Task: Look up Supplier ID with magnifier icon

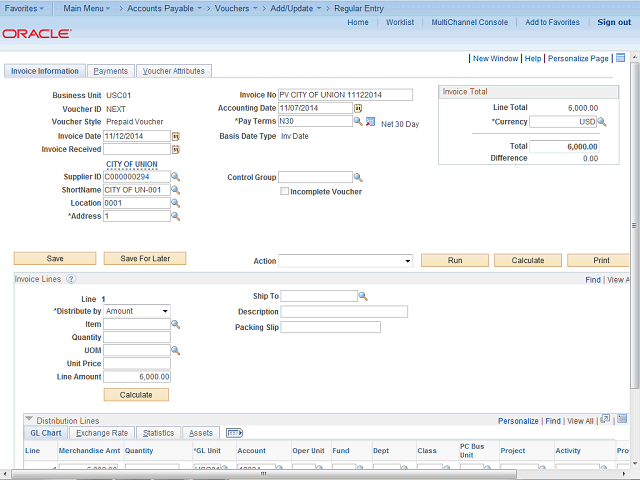Action: (176, 177)
